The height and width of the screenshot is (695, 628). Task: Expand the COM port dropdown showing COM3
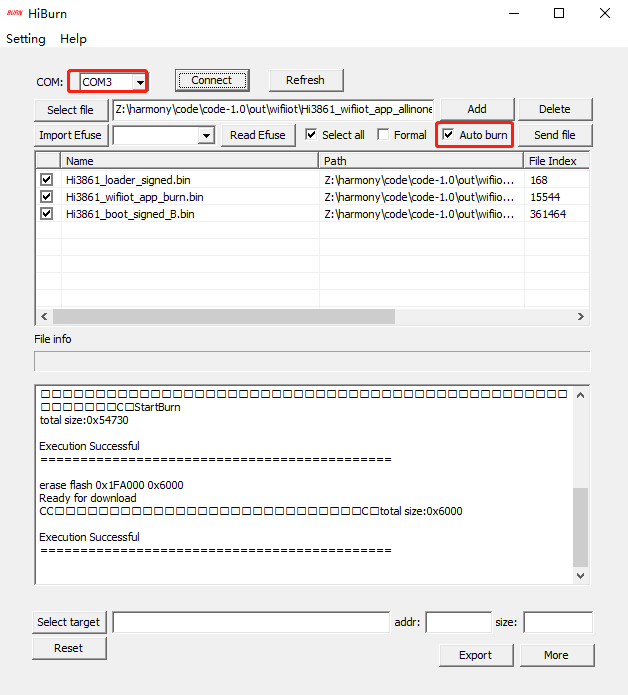point(140,82)
